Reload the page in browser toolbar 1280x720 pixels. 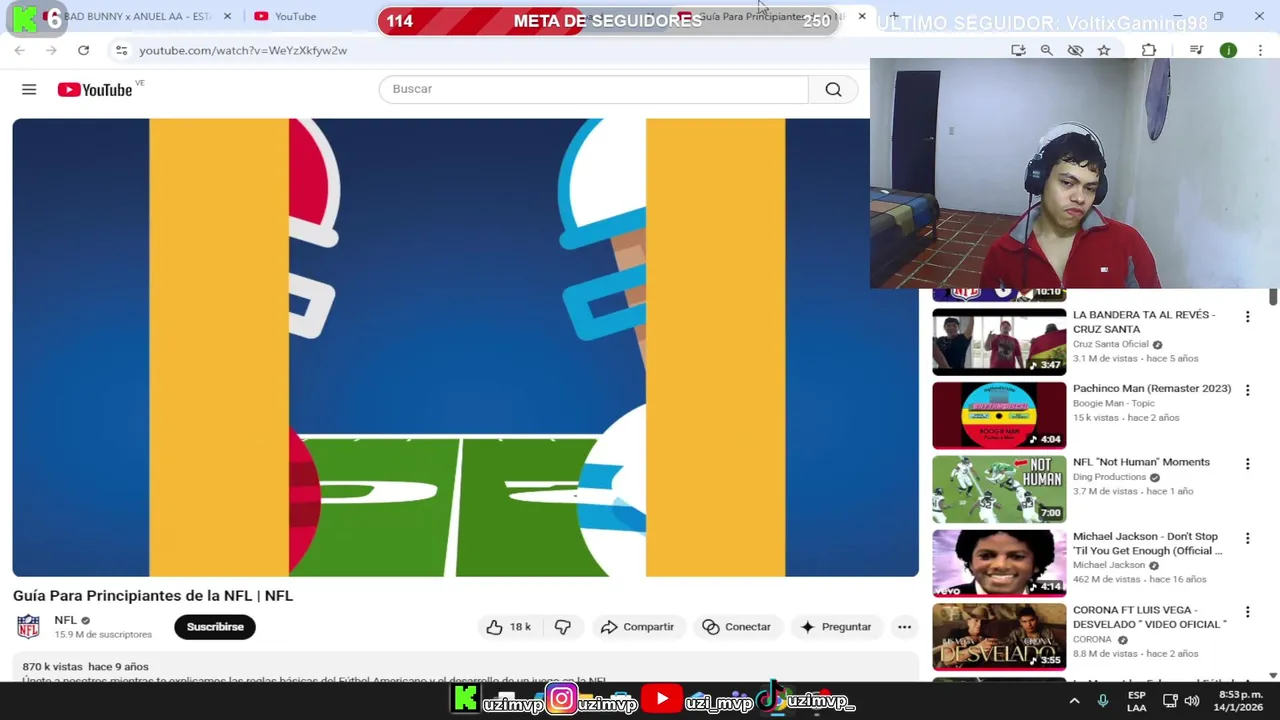(84, 50)
